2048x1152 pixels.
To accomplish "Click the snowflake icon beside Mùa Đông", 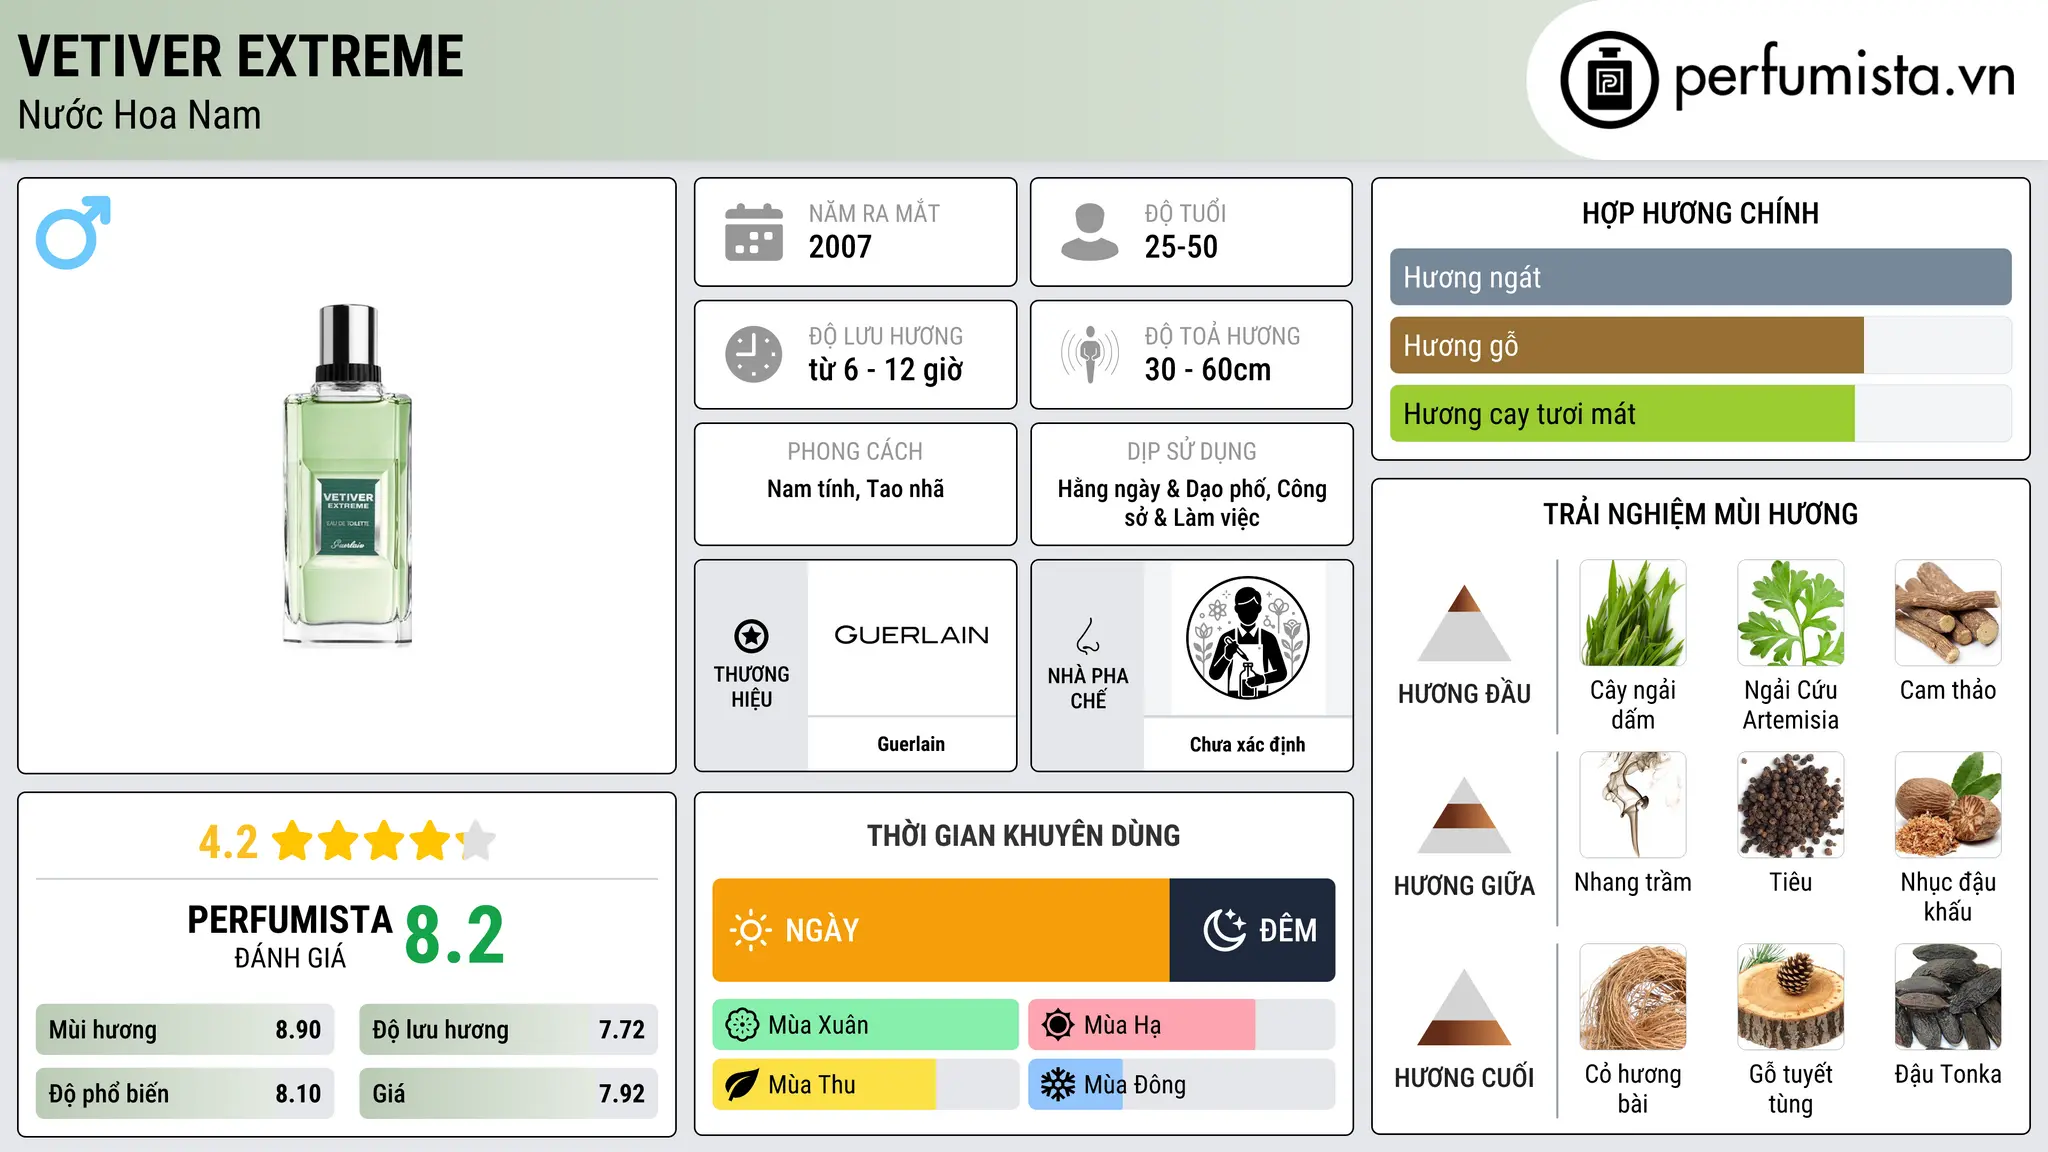I will pyautogui.click(x=1058, y=1085).
